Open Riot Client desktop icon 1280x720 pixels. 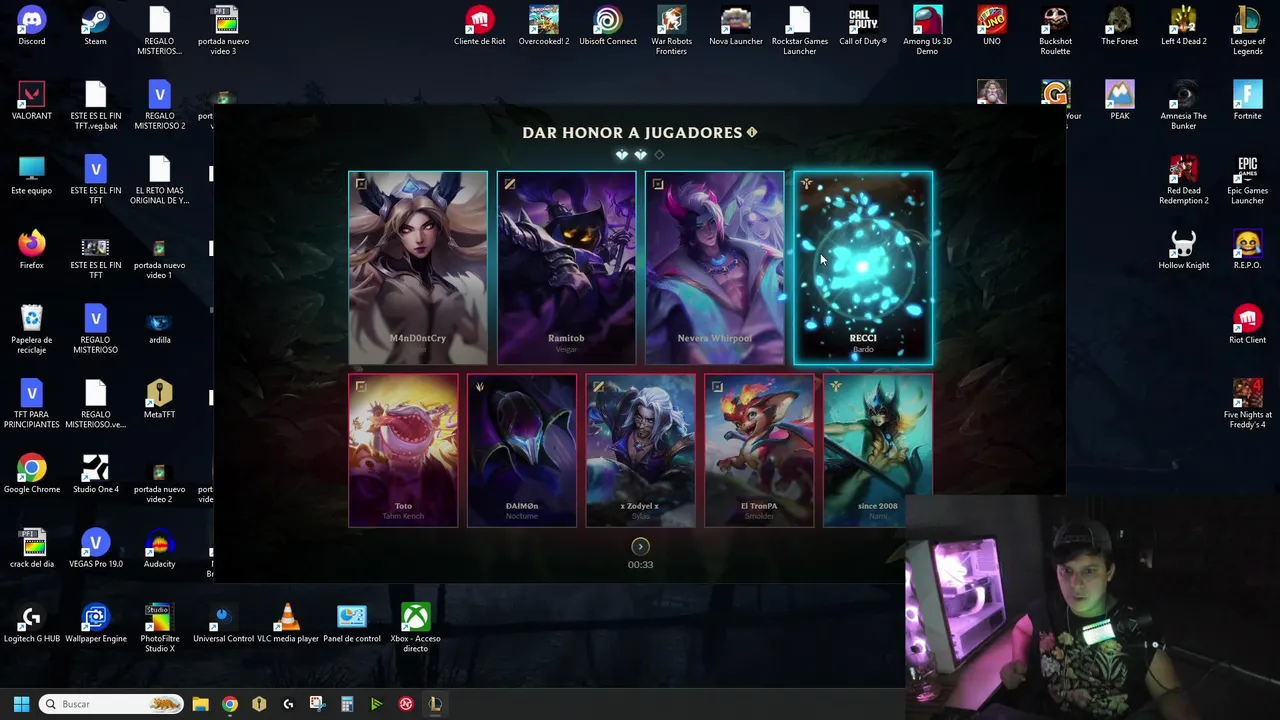[1248, 325]
